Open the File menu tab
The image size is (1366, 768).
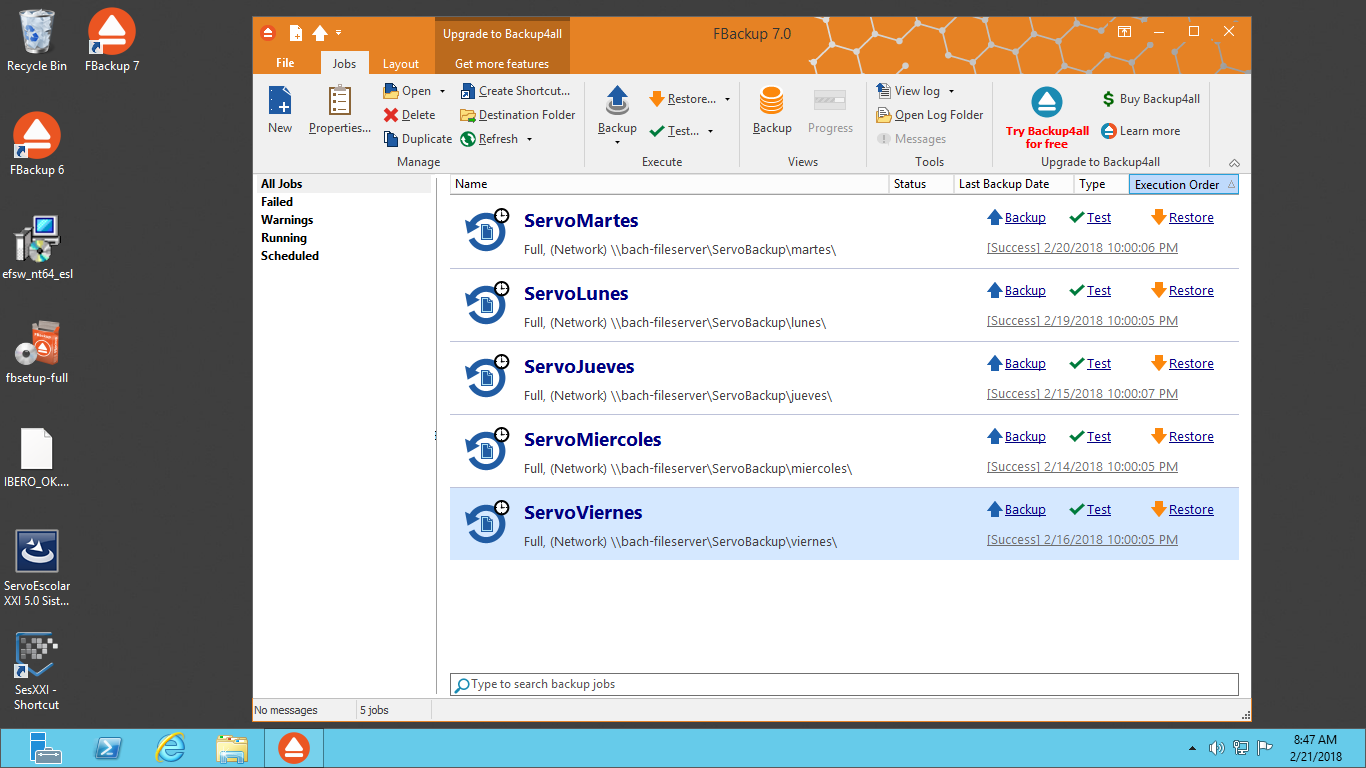point(285,63)
